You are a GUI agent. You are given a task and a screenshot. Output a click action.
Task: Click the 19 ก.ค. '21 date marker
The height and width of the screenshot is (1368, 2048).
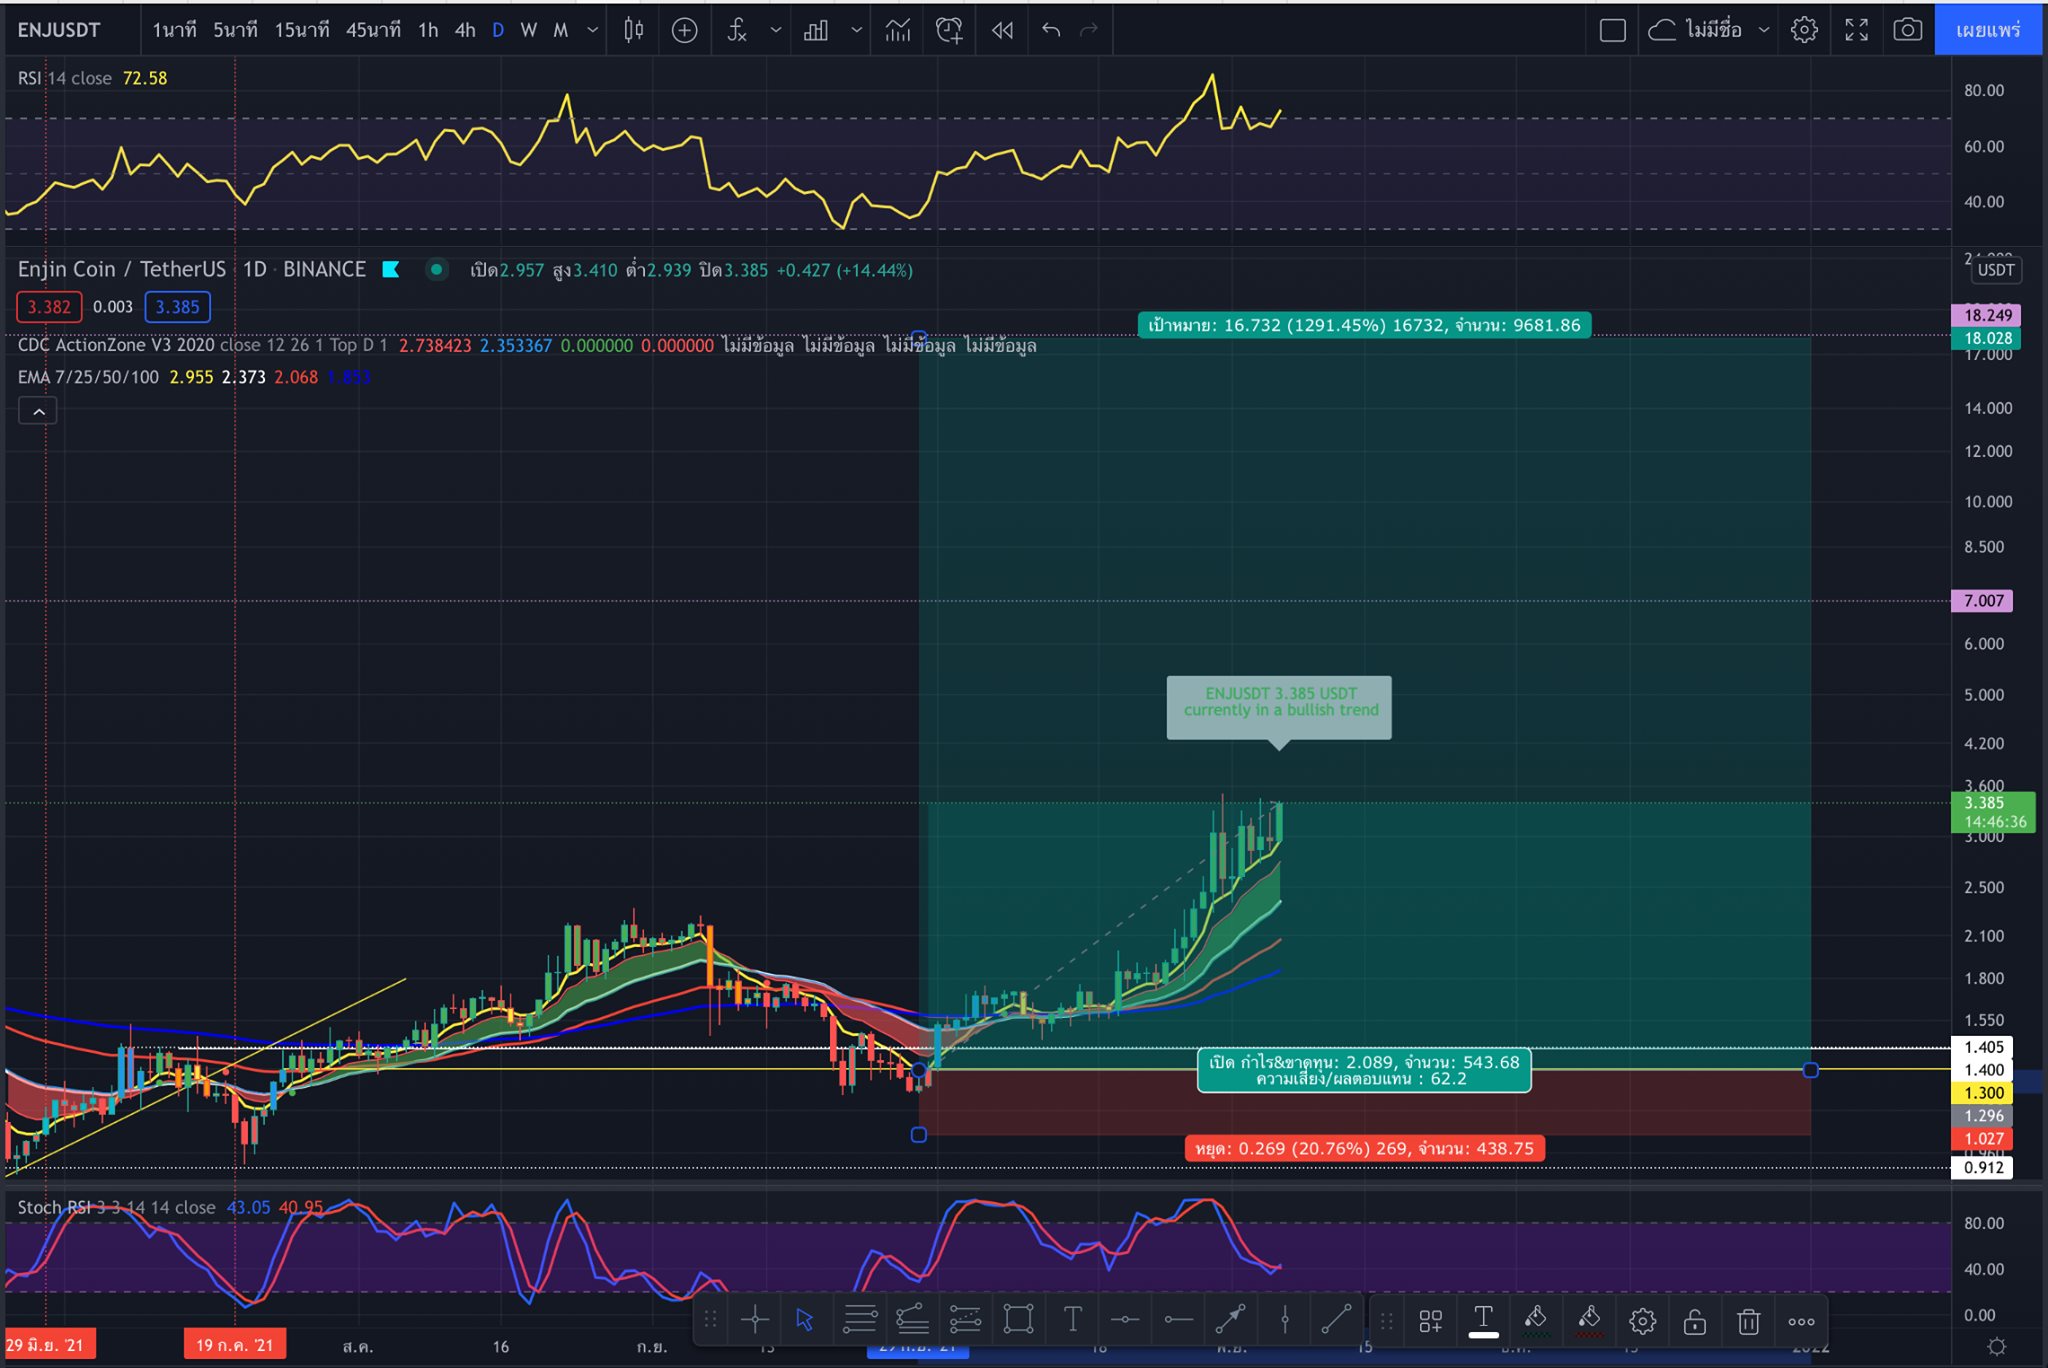coord(235,1345)
